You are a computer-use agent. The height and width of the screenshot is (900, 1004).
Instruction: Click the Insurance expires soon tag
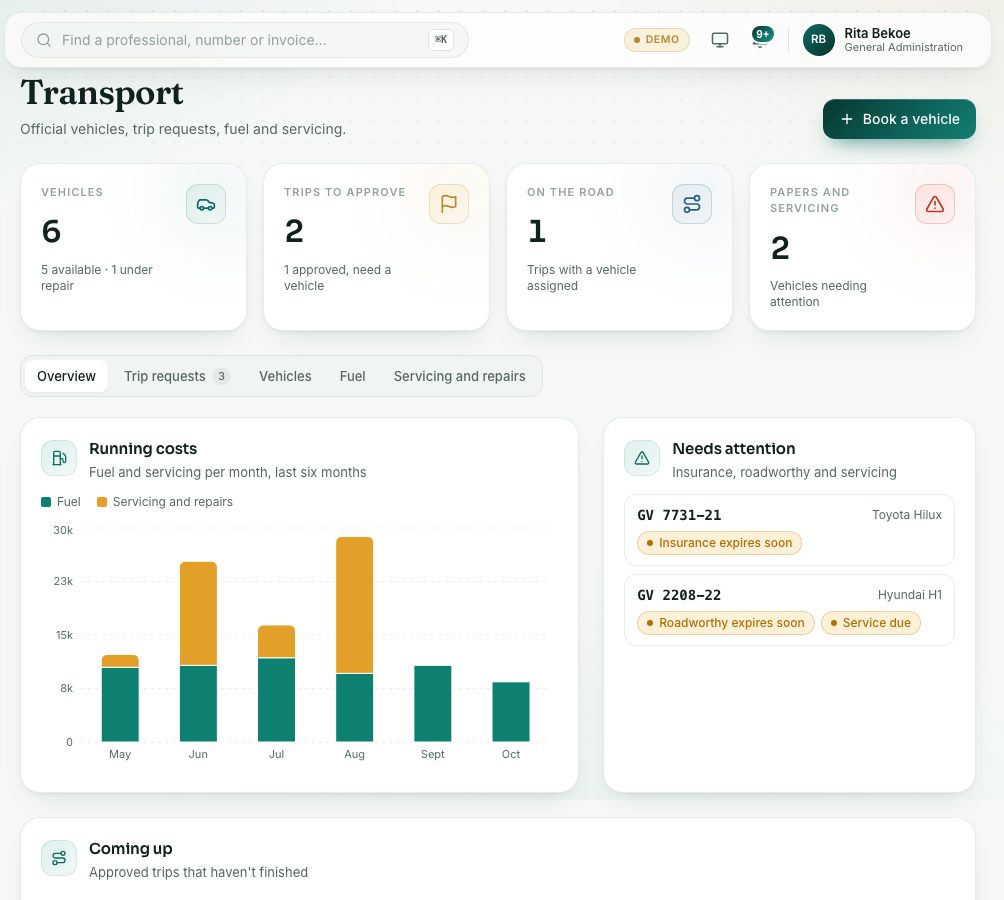[719, 543]
